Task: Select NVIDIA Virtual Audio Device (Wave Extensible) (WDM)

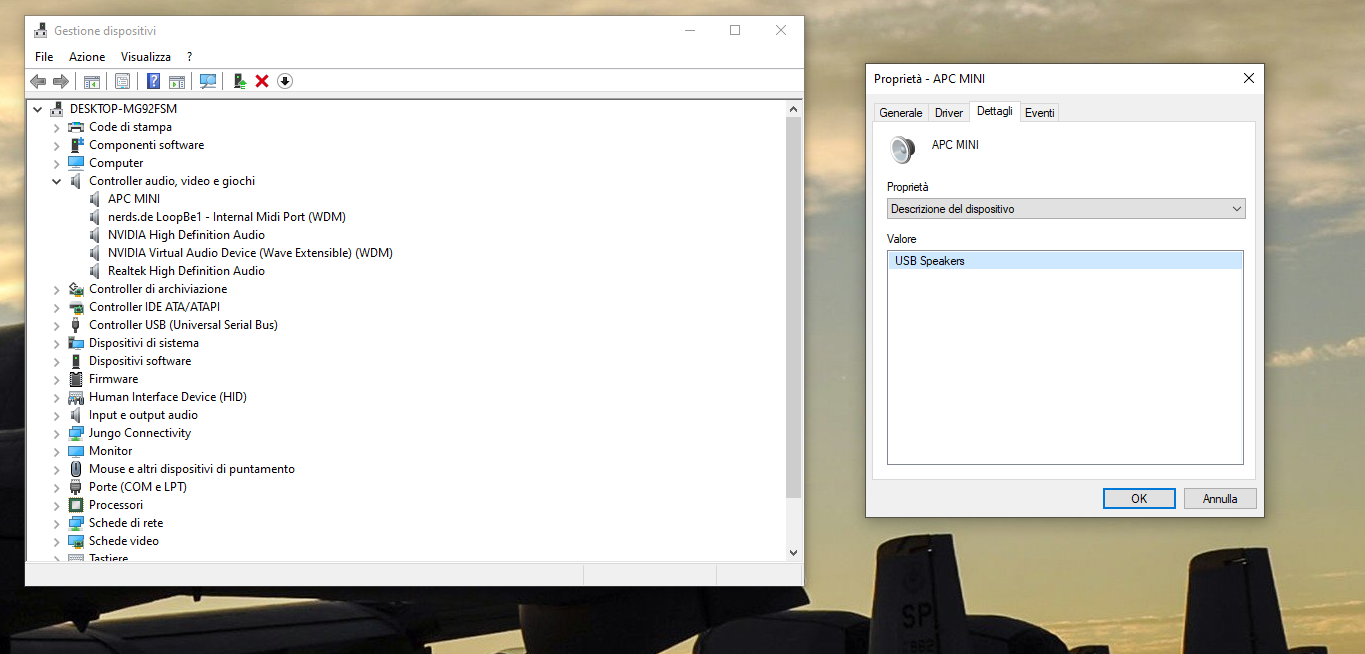Action: [x=250, y=253]
